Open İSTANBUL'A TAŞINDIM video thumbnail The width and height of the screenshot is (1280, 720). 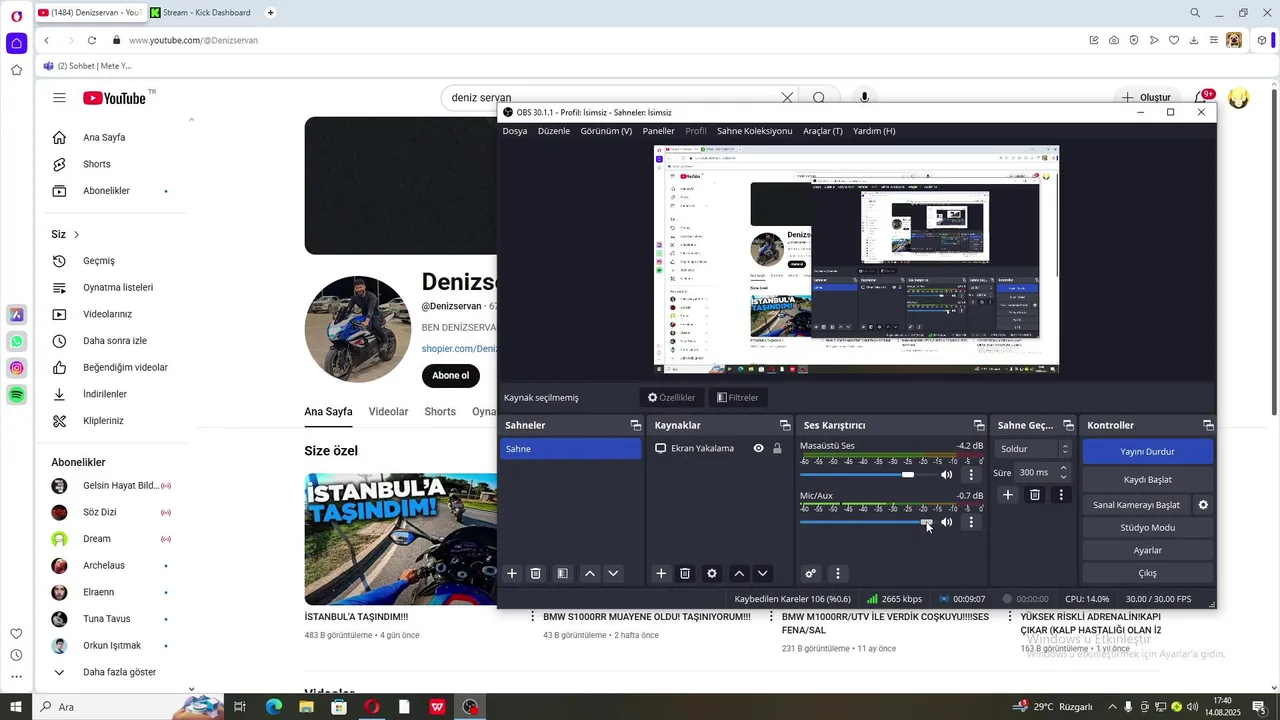click(x=401, y=537)
